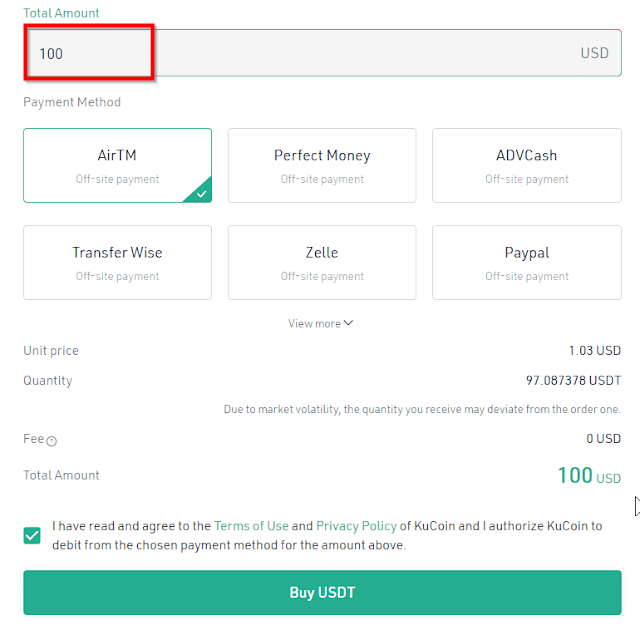
Task: Click the USD currency label in amount field
Action: click(x=594, y=53)
